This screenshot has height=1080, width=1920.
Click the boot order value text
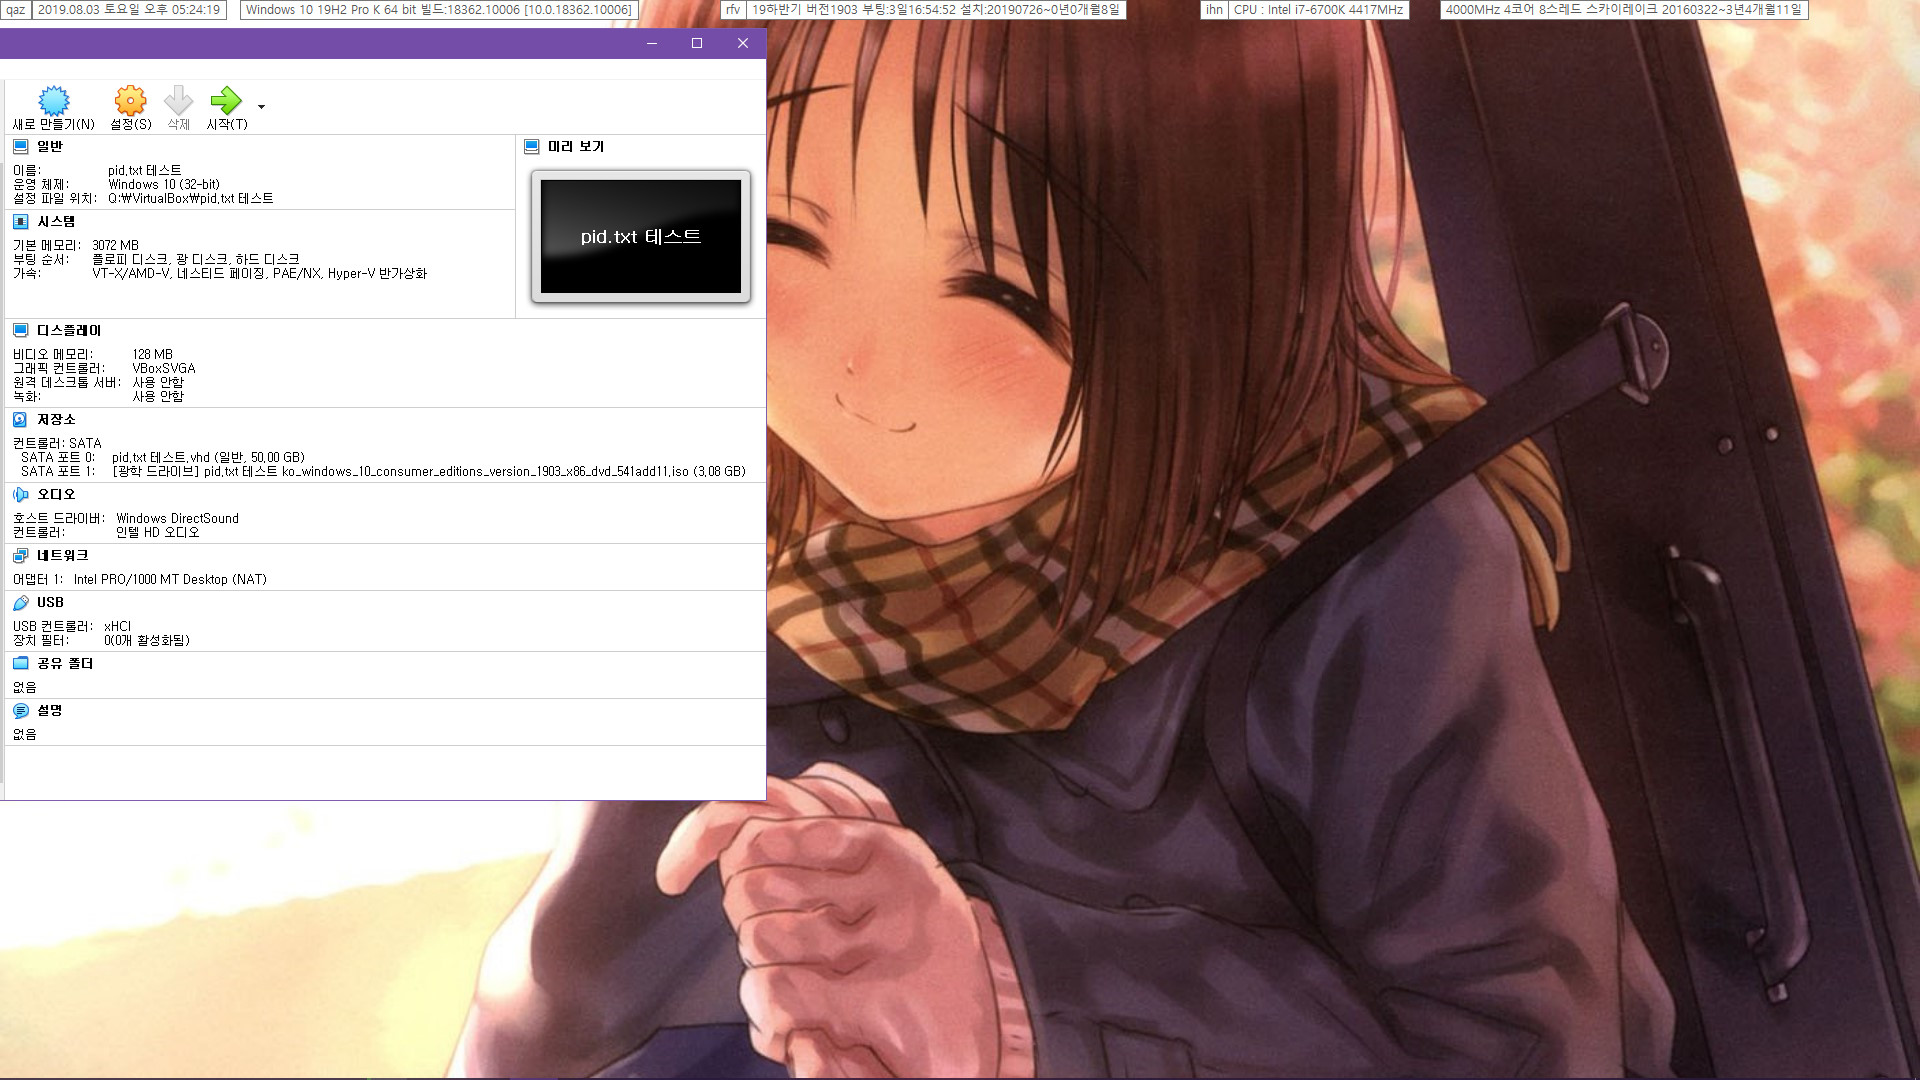coord(196,260)
